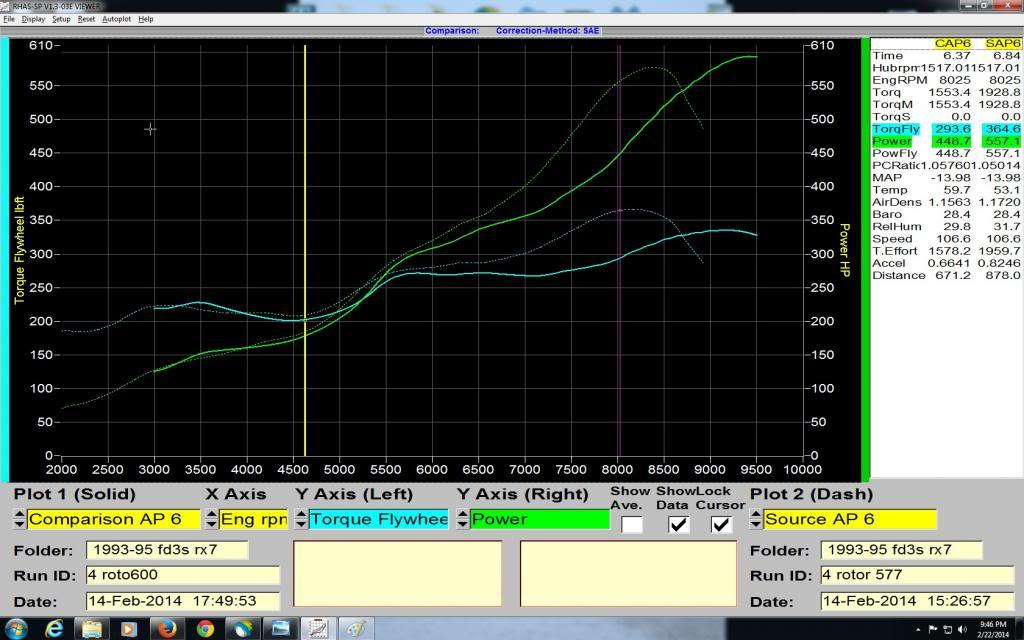
Task: Open the Setup menu
Action: coord(61,19)
